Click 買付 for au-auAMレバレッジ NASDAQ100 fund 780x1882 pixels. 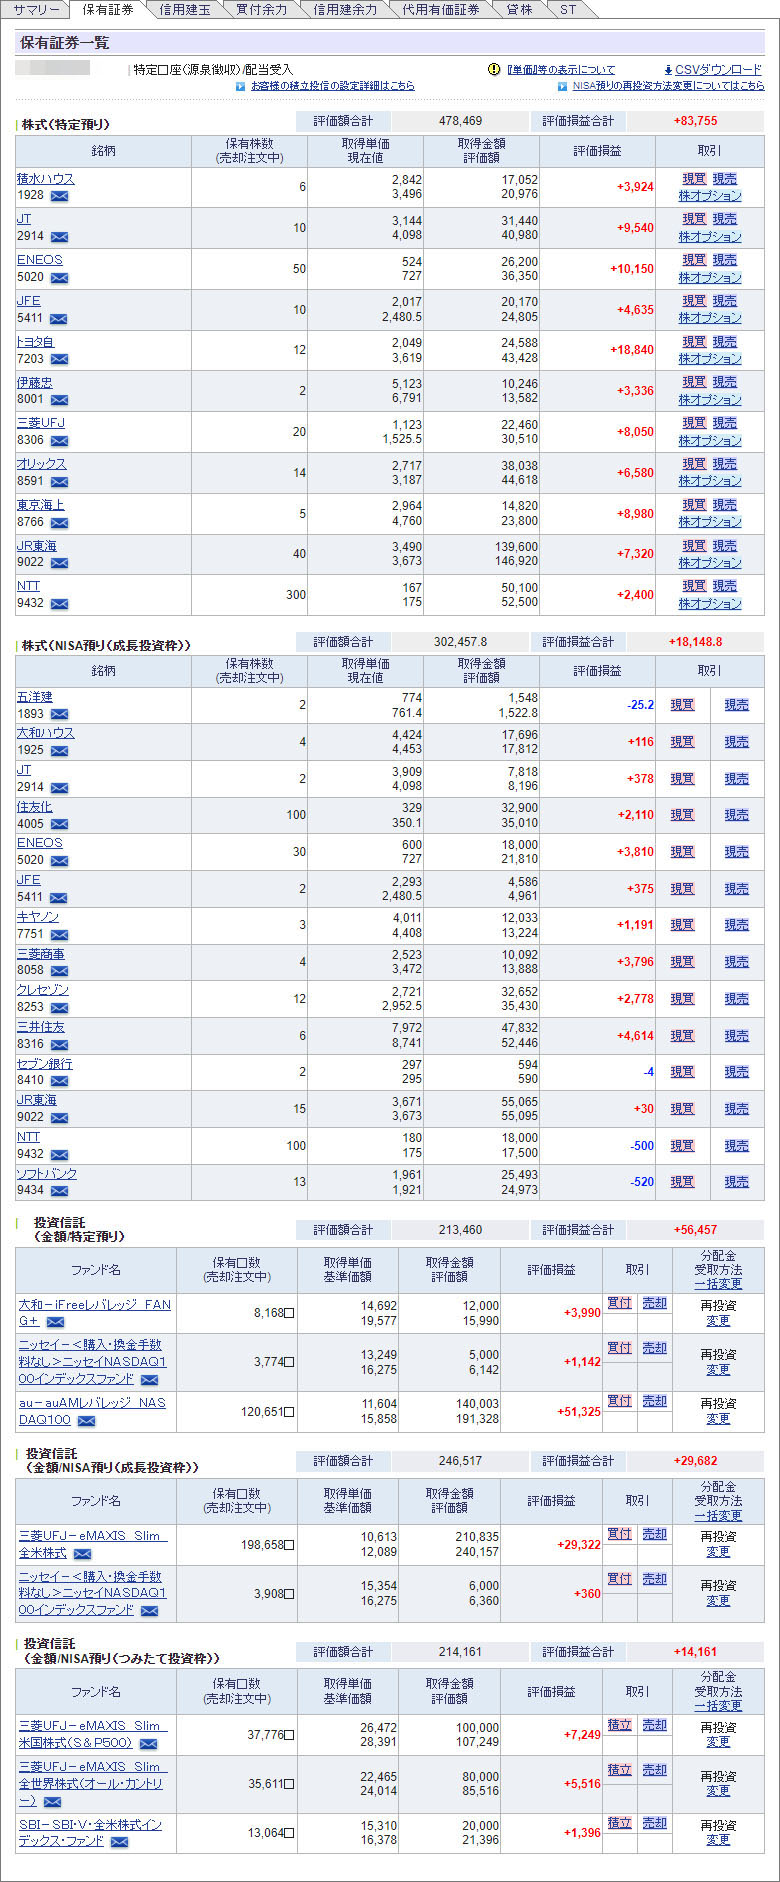619,1401
